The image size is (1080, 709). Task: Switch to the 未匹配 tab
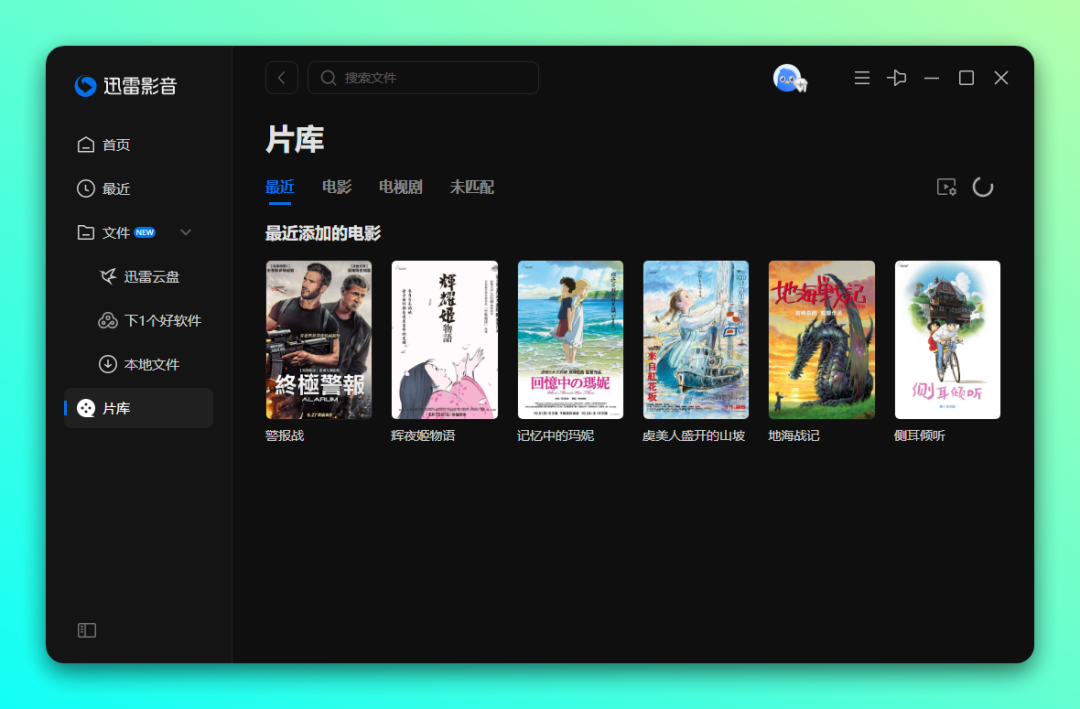tap(472, 187)
